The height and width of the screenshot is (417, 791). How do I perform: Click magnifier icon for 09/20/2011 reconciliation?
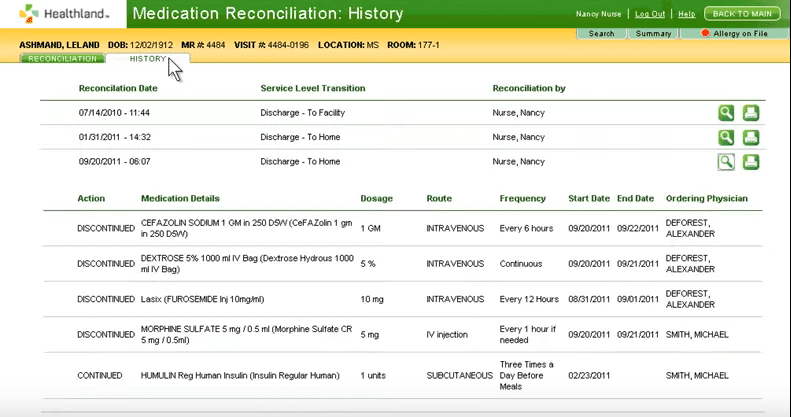[x=726, y=162]
